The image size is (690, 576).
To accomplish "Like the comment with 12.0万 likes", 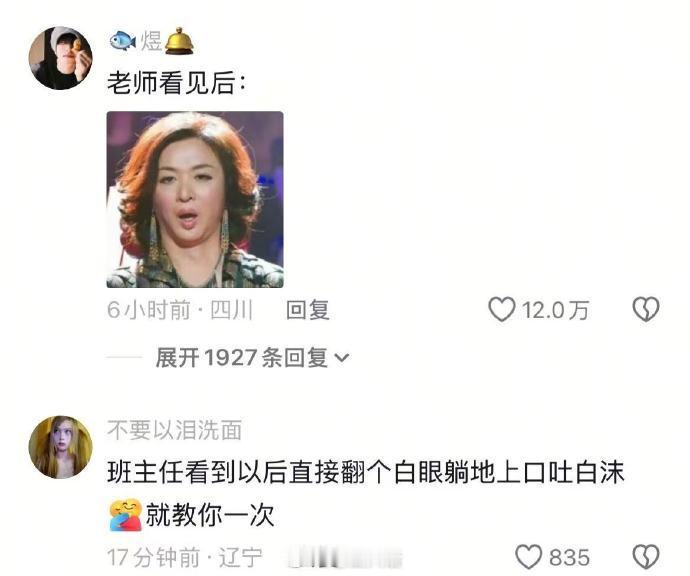I will pos(502,309).
